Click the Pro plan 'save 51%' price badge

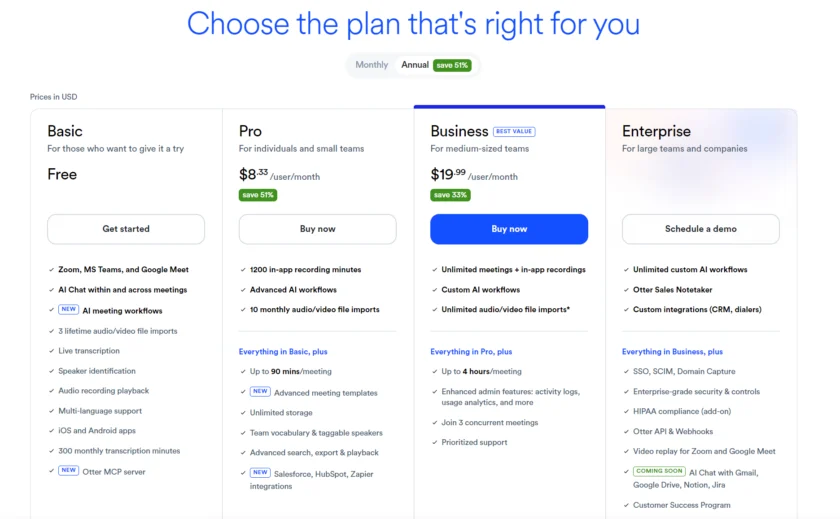click(258, 195)
